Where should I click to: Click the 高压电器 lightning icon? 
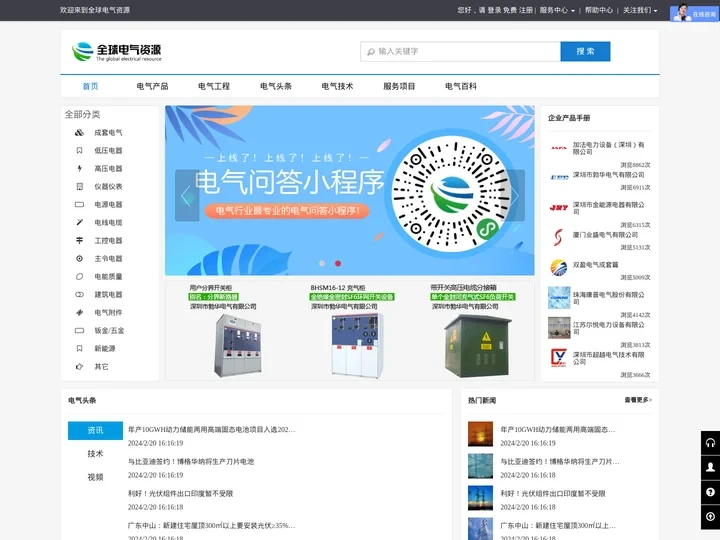click(79, 169)
